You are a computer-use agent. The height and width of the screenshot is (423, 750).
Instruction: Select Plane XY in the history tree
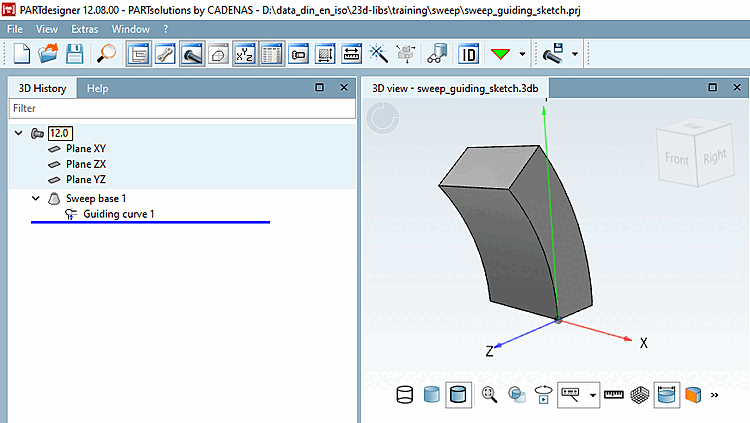[86, 149]
